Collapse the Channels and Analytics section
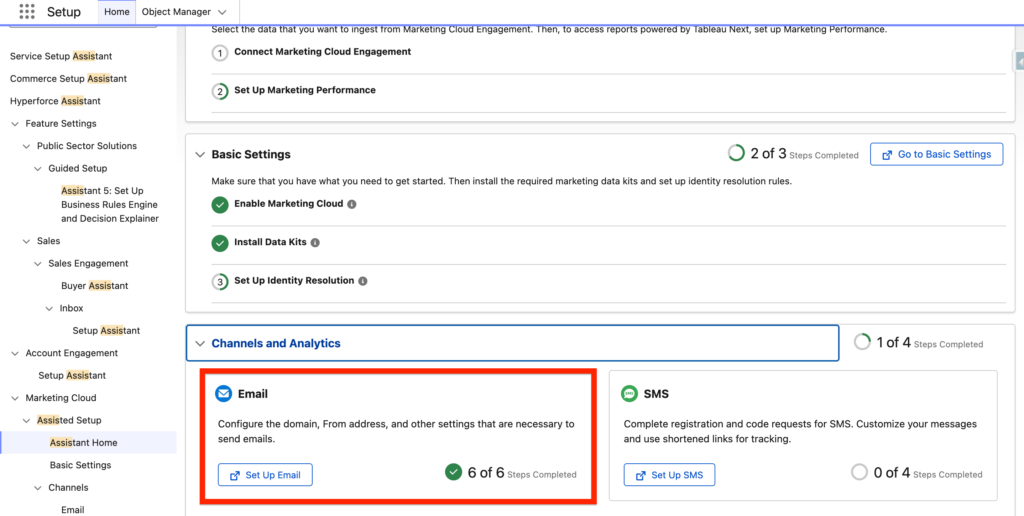The height and width of the screenshot is (516, 1024). pyautogui.click(x=197, y=343)
